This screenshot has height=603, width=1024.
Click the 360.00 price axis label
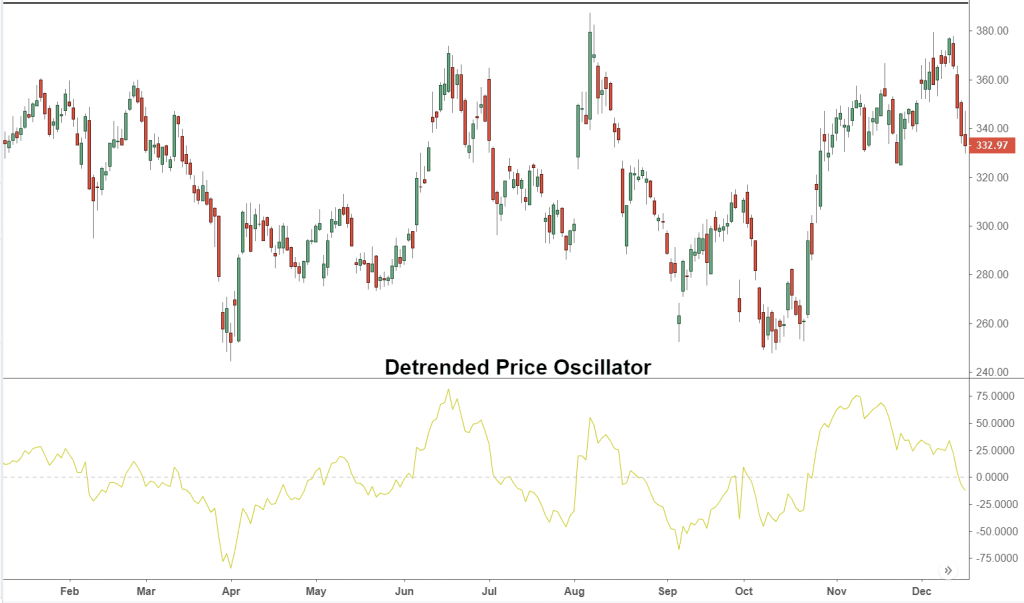pos(992,80)
